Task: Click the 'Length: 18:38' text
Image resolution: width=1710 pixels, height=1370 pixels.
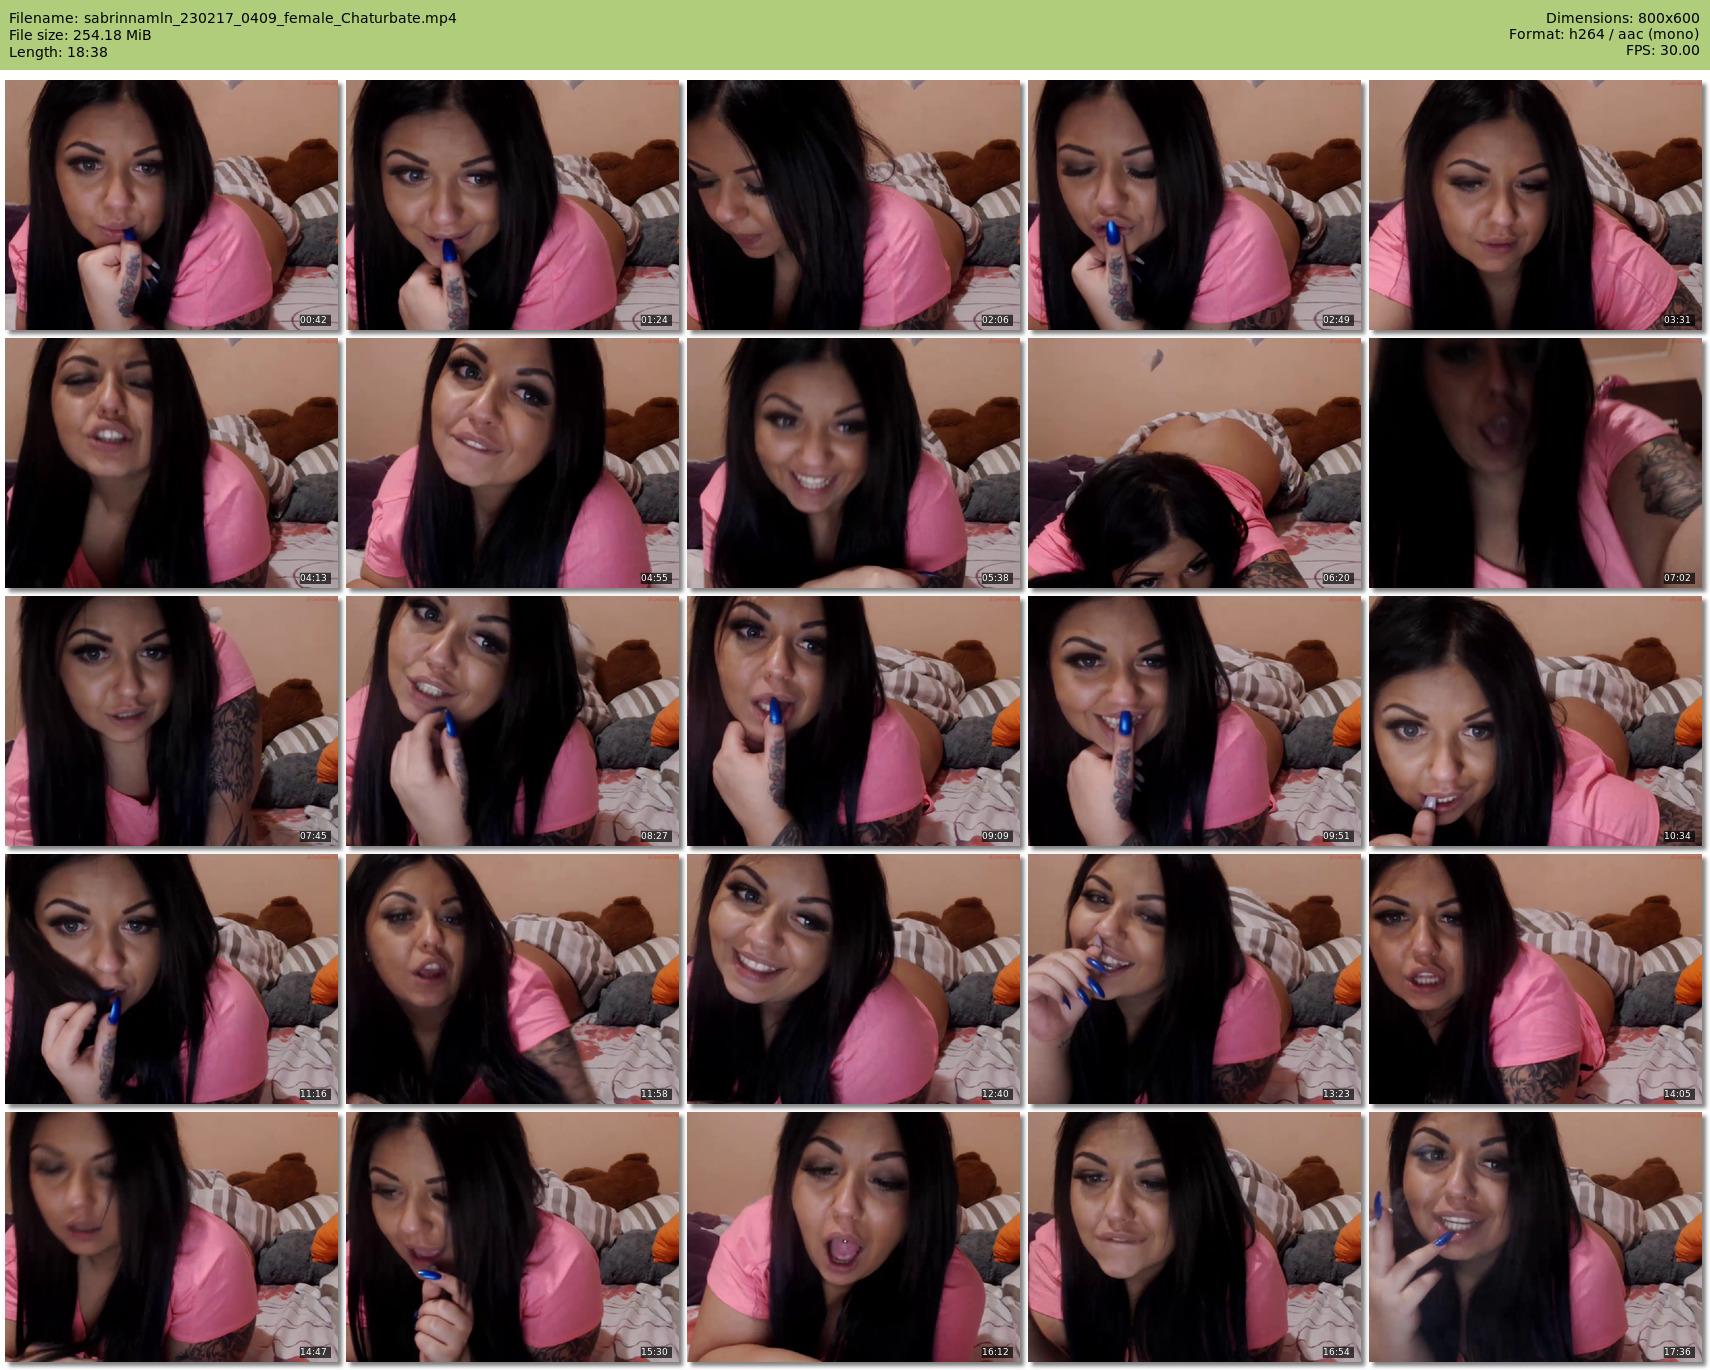Action: (58, 52)
